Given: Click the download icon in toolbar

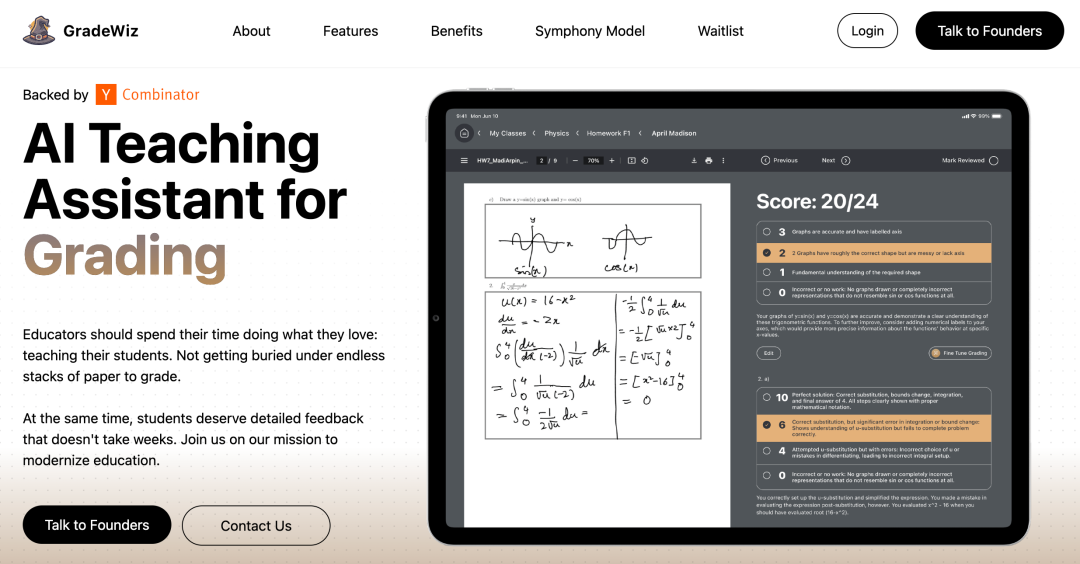Looking at the screenshot, I should 694,160.
